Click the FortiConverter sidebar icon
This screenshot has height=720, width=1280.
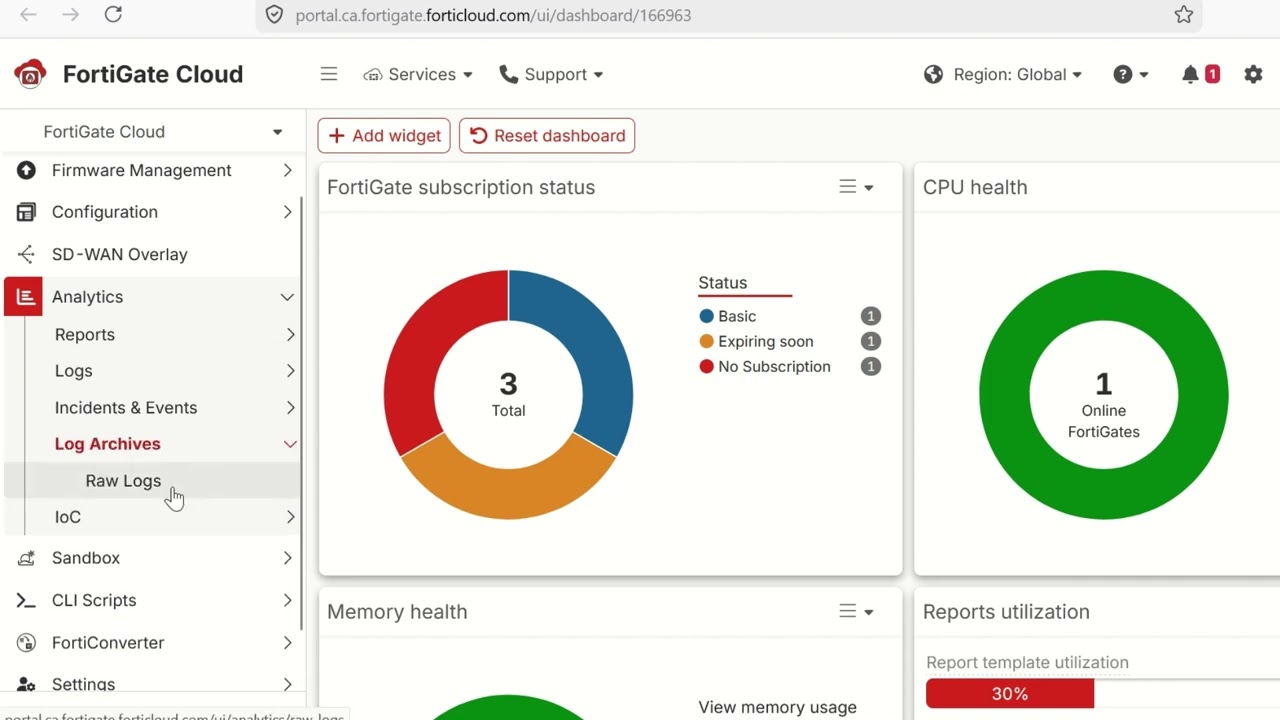26,643
